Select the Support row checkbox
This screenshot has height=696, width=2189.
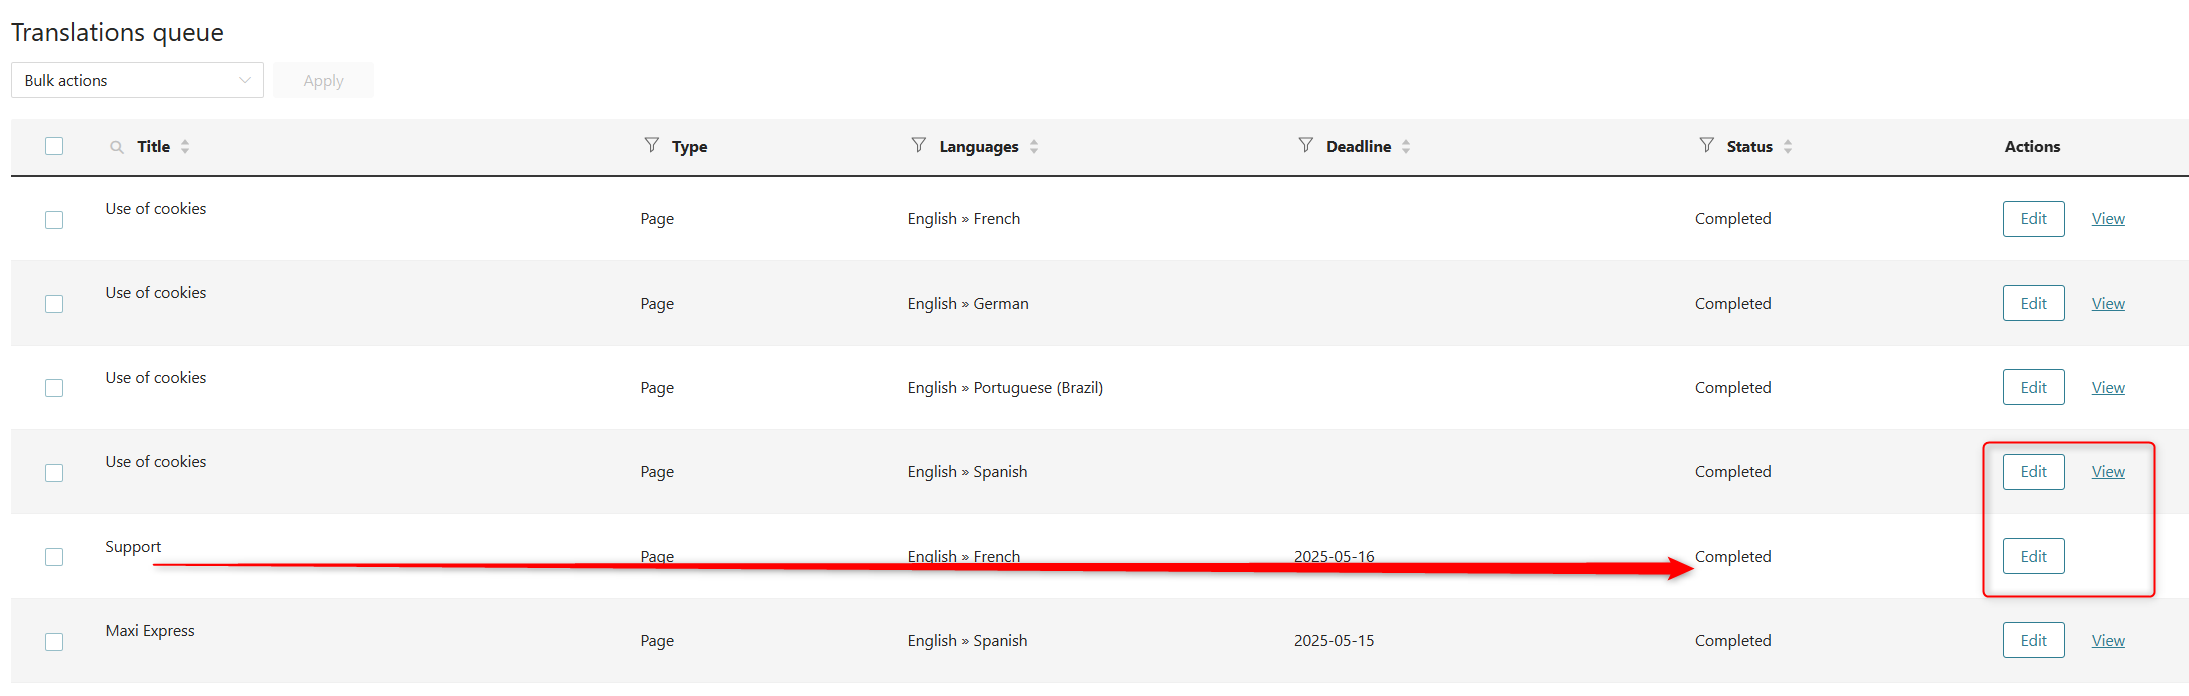coord(54,556)
